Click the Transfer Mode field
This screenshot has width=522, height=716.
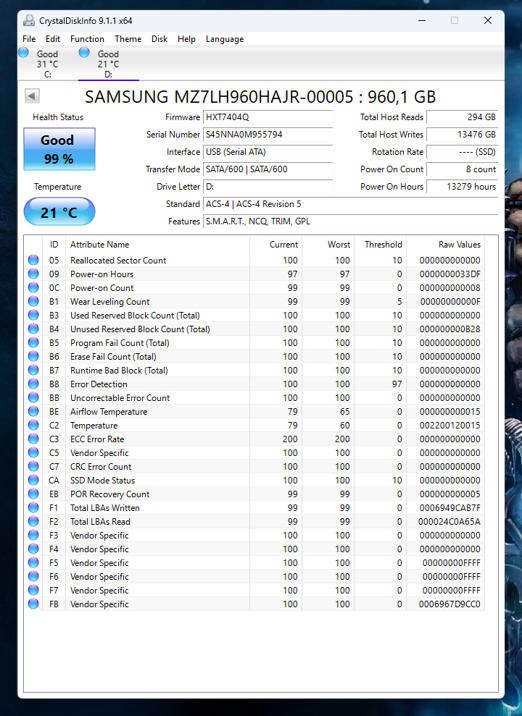pyautogui.click(x=268, y=169)
